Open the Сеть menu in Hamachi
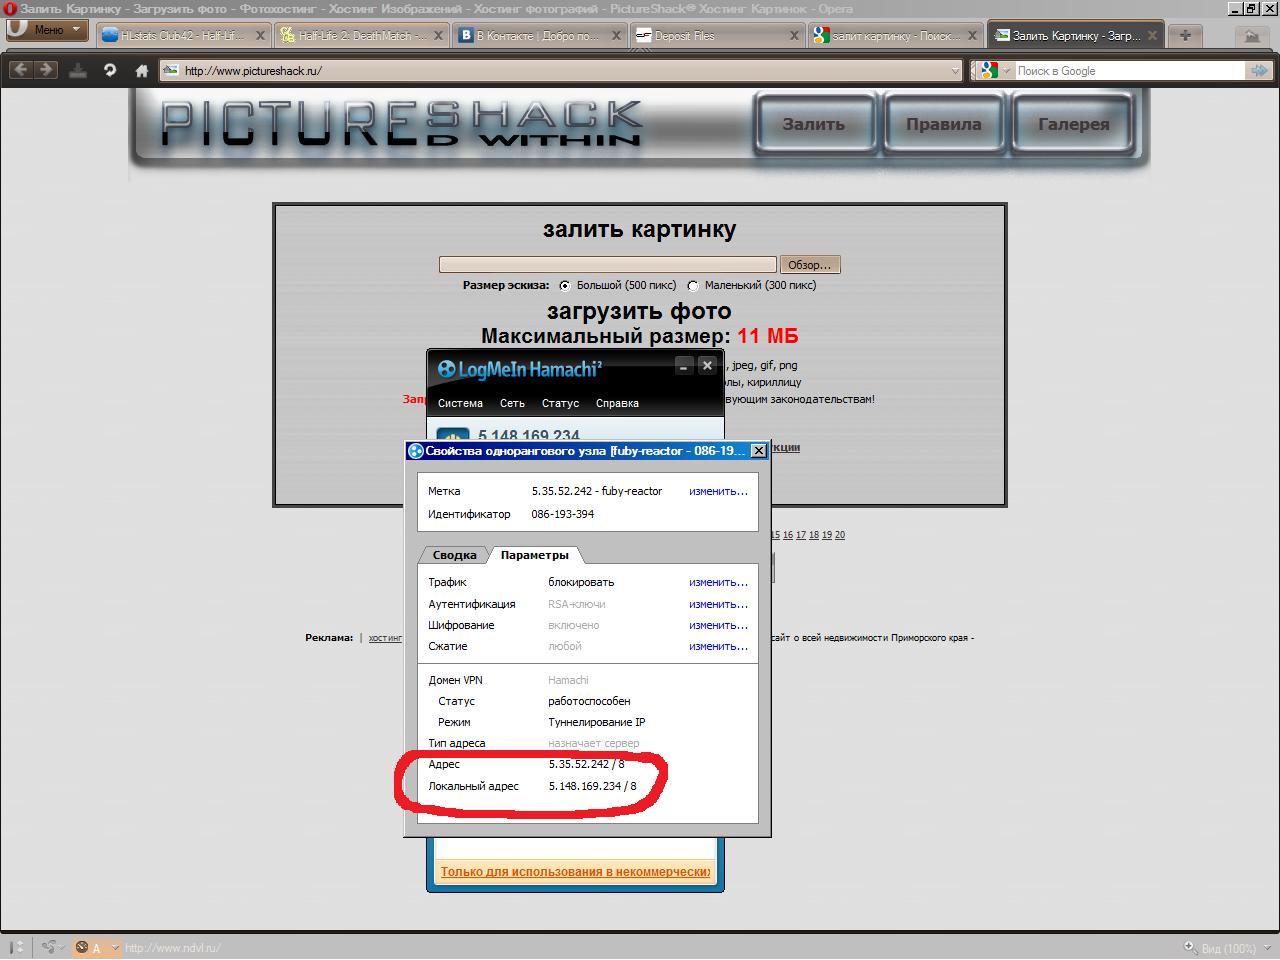The width and height of the screenshot is (1280, 960). (x=512, y=403)
